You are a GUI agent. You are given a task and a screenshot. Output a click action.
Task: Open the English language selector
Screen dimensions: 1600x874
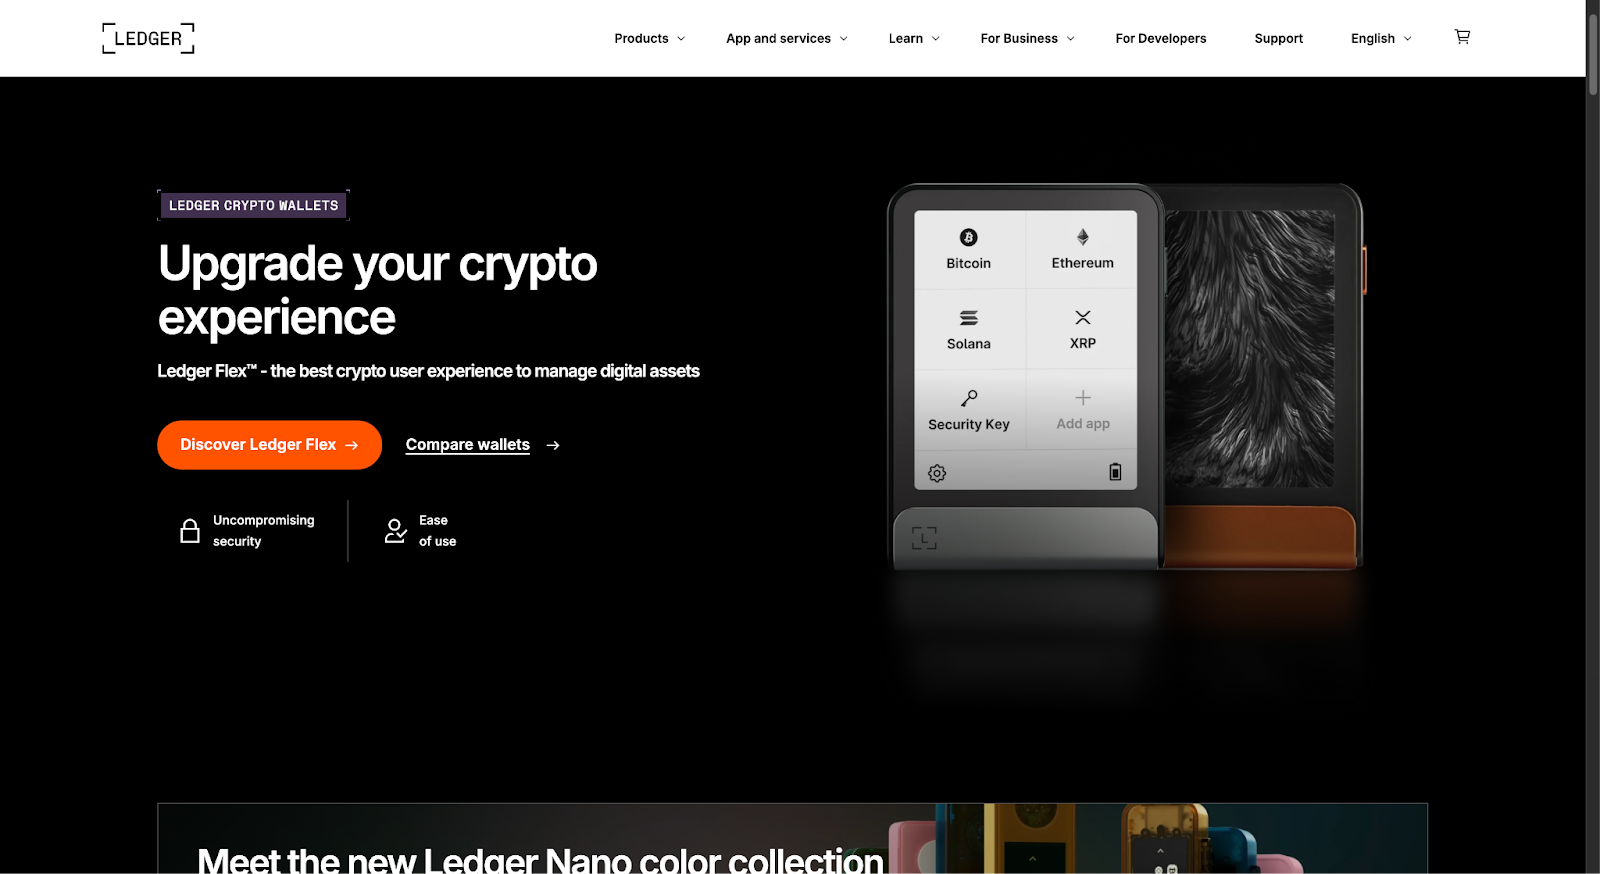coord(1382,38)
